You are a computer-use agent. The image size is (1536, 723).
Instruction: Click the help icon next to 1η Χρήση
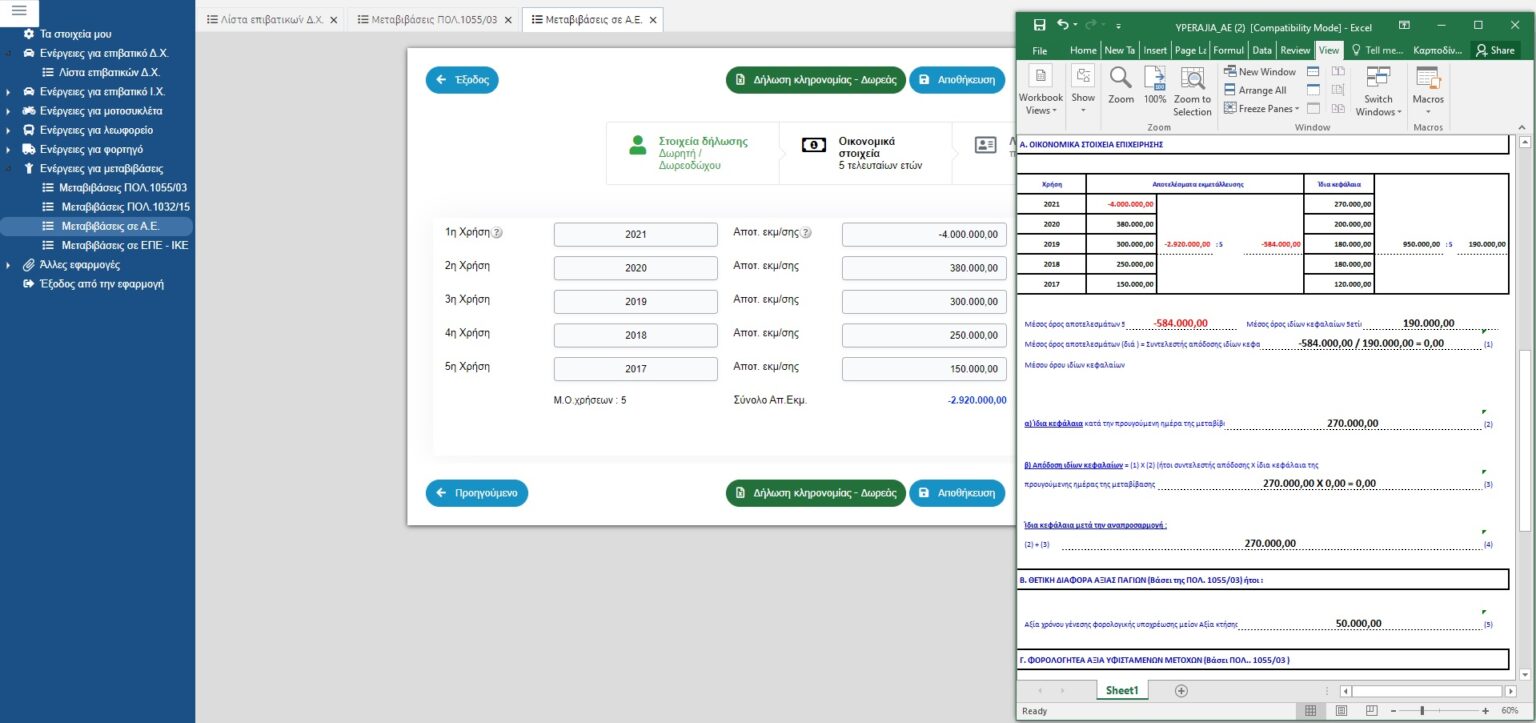pyautogui.click(x=497, y=233)
